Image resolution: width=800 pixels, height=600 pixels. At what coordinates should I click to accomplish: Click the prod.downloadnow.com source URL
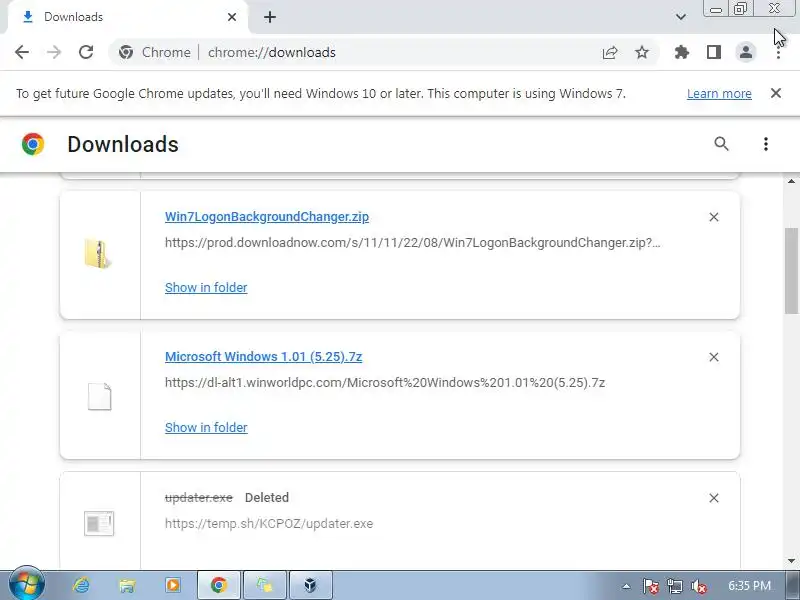412,243
